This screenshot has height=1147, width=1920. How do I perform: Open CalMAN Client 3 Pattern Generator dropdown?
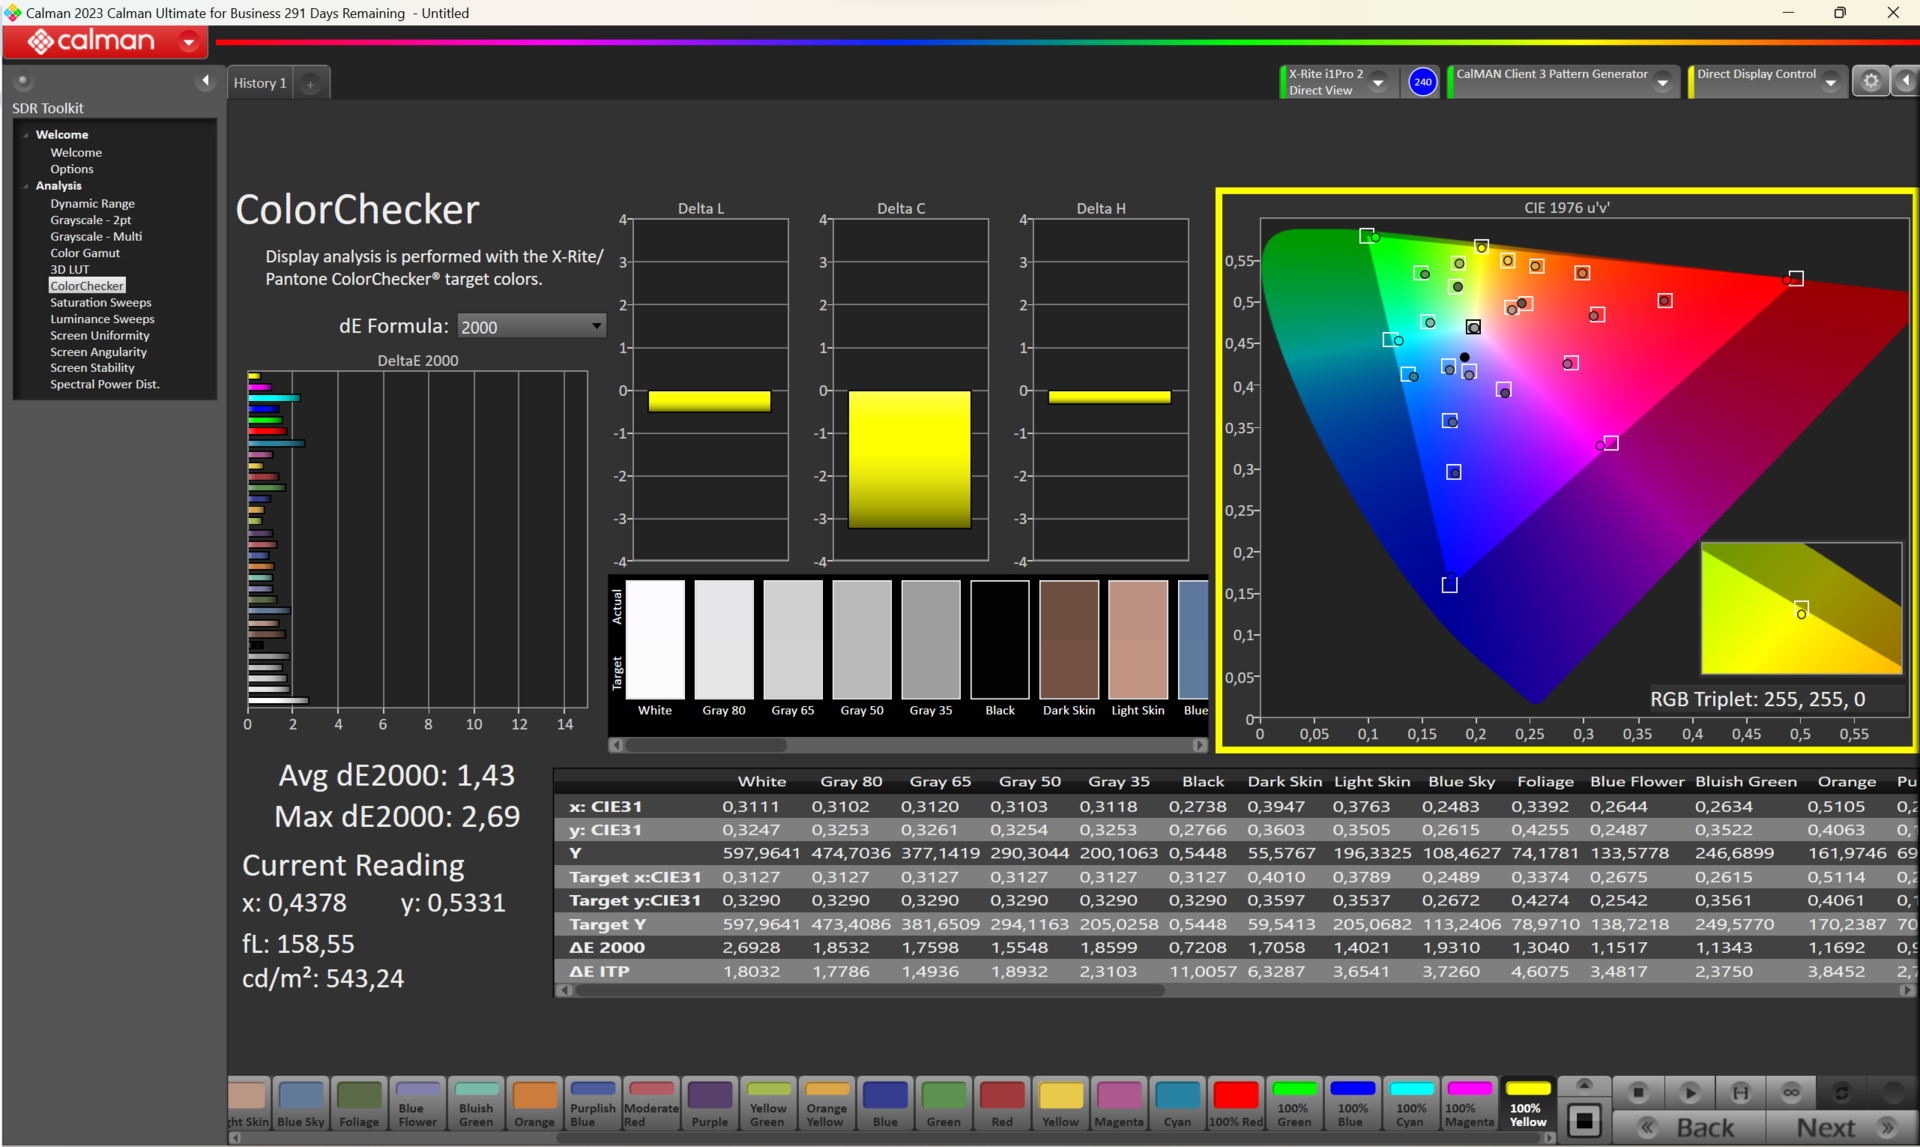[1662, 83]
